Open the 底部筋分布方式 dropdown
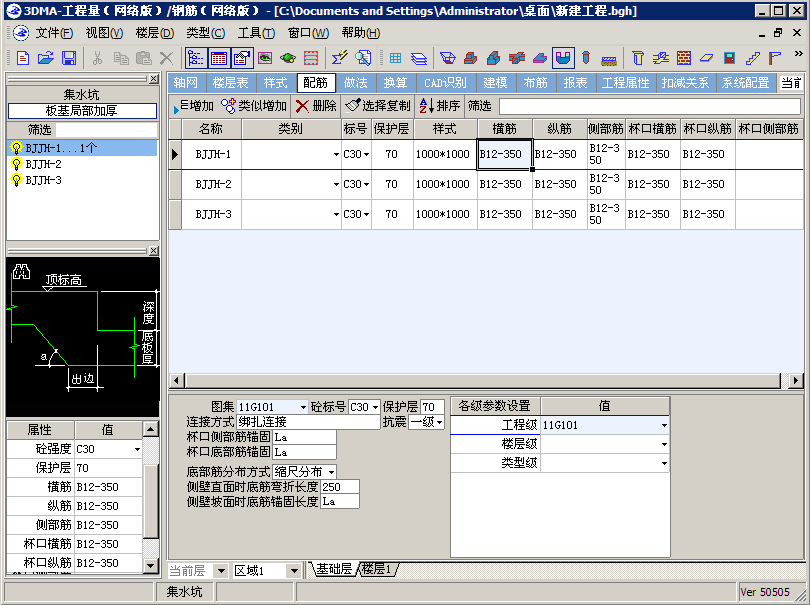 coord(331,472)
